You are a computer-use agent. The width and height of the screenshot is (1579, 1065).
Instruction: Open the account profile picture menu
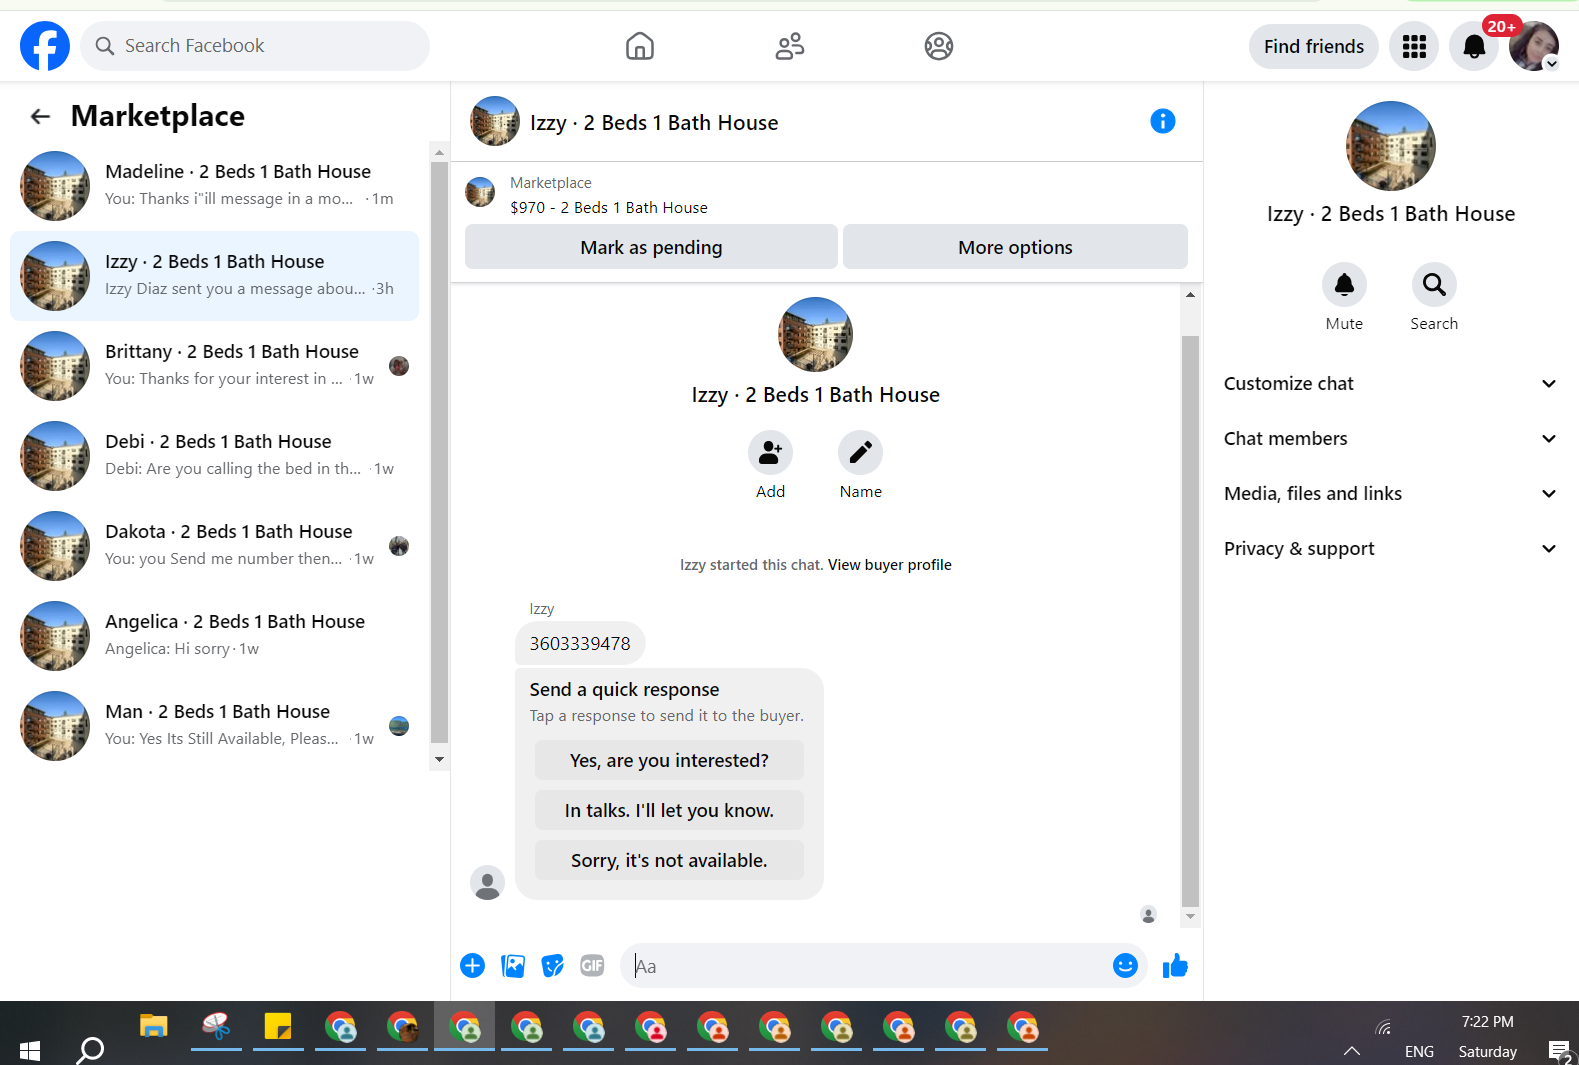pos(1534,46)
